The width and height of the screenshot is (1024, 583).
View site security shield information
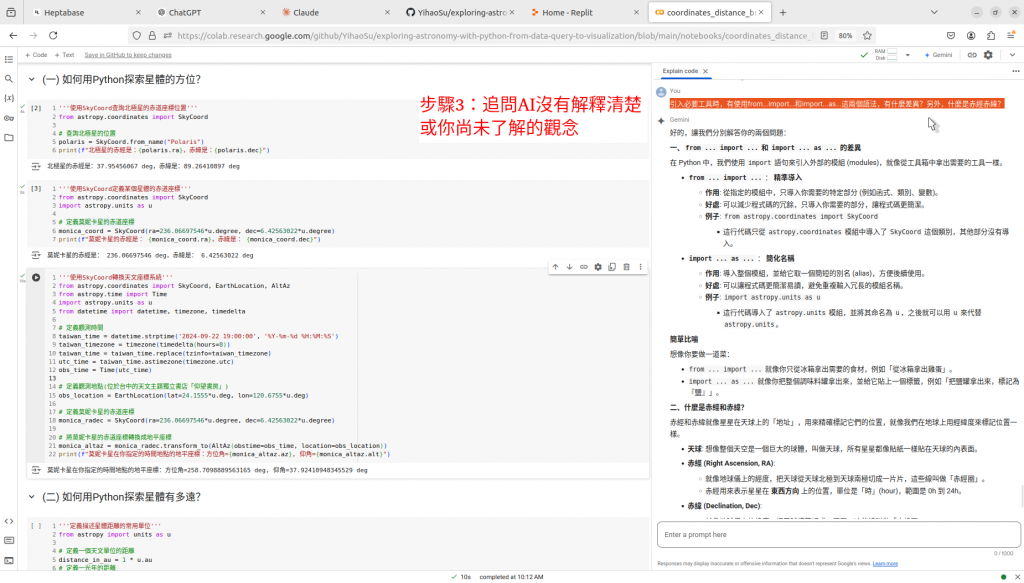[x=136, y=35]
